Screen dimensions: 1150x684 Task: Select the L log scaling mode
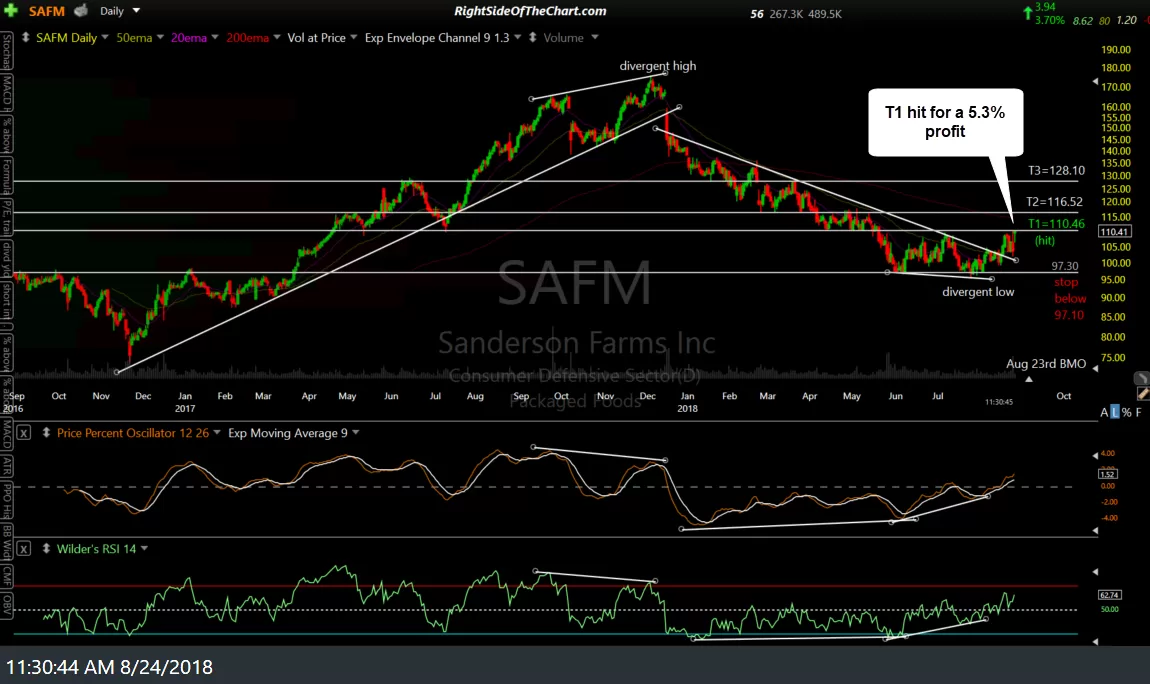1115,413
